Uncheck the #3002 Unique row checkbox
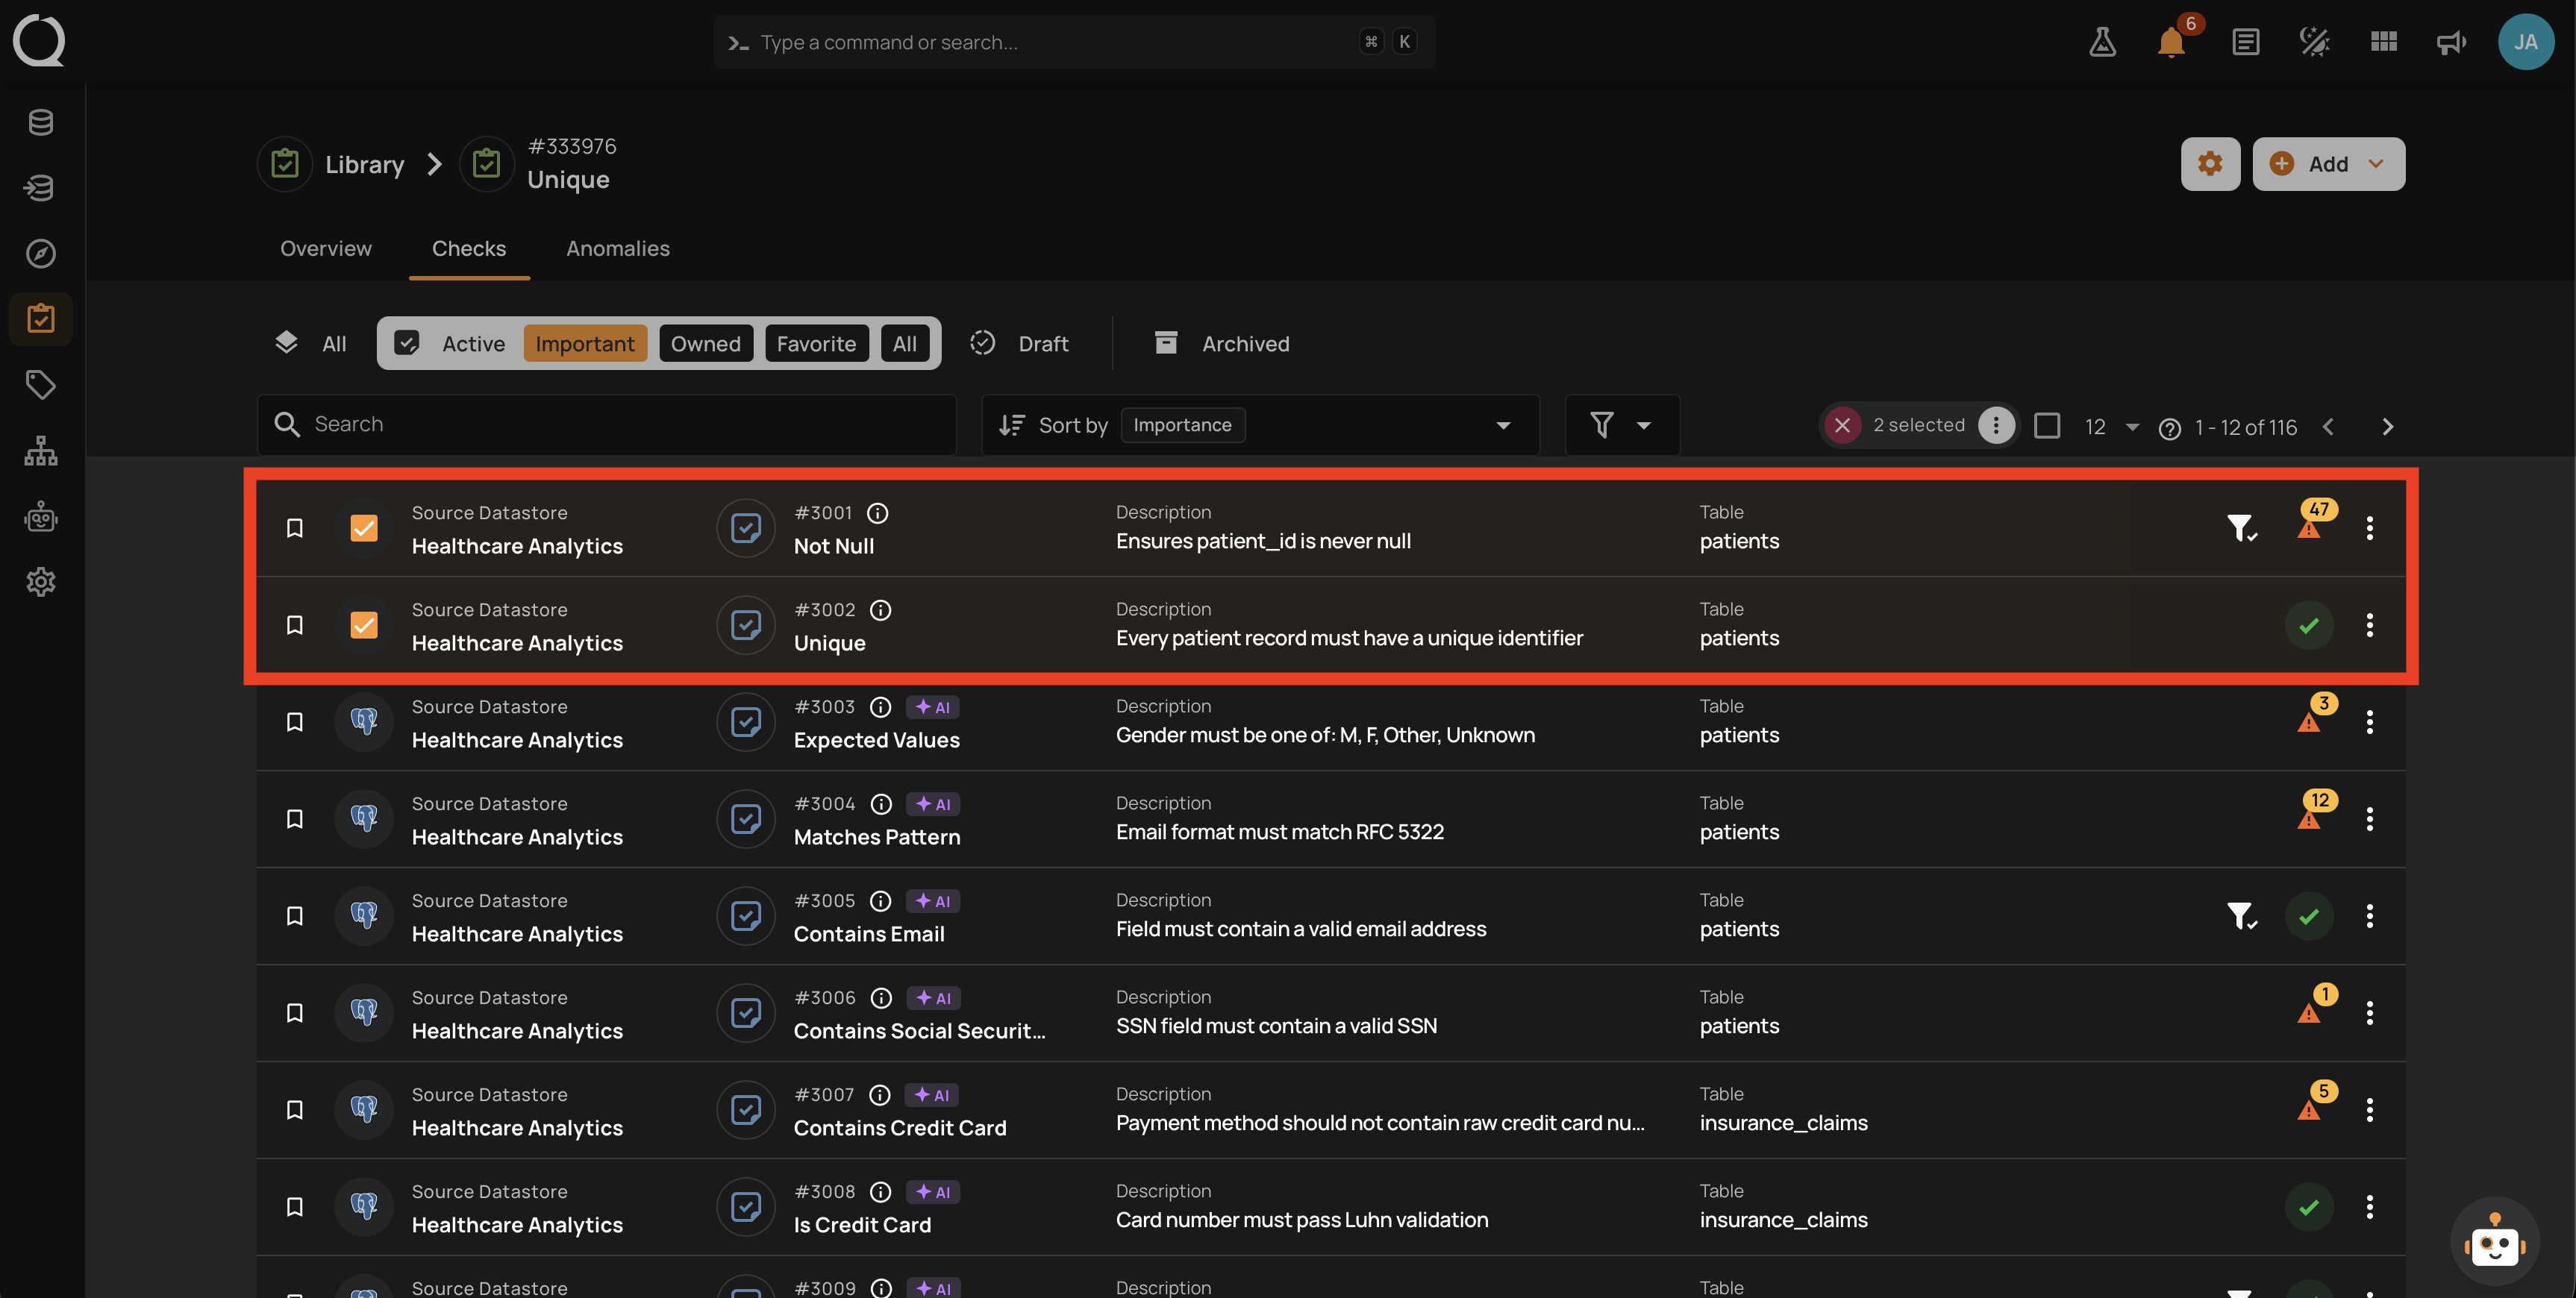This screenshot has width=2576, height=1298. (364, 625)
